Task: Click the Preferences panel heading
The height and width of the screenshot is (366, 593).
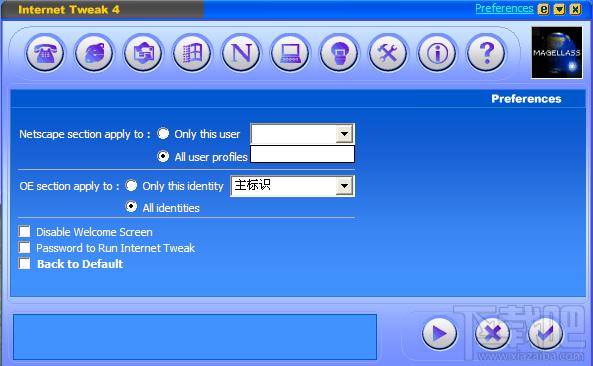Action: click(526, 99)
